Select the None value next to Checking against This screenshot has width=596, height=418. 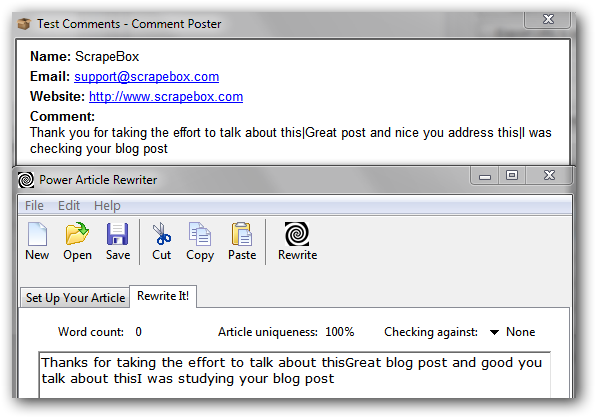[520, 332]
